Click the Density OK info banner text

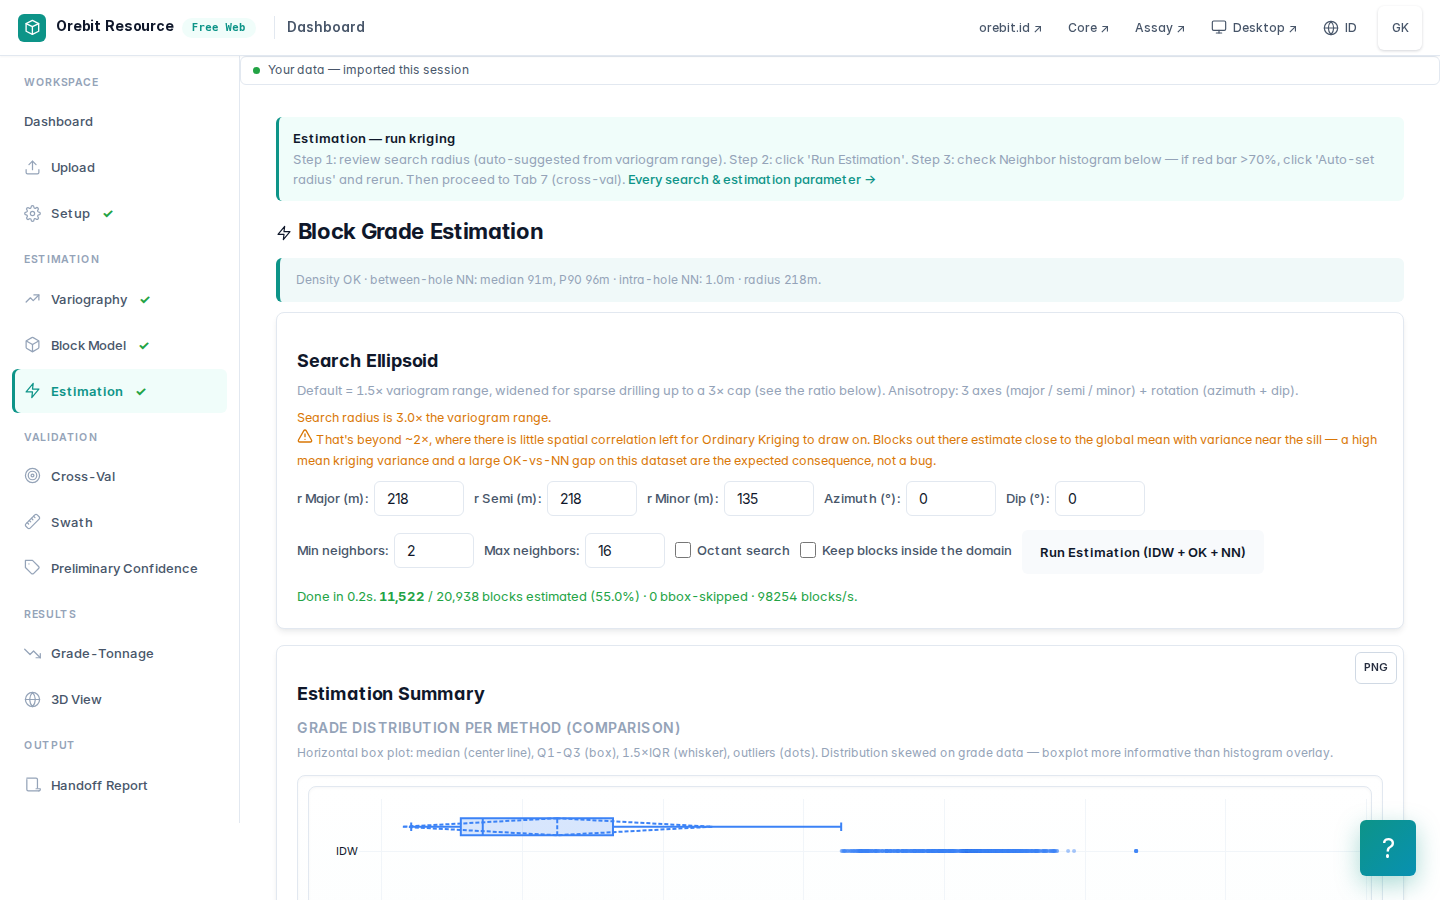[x=558, y=280]
